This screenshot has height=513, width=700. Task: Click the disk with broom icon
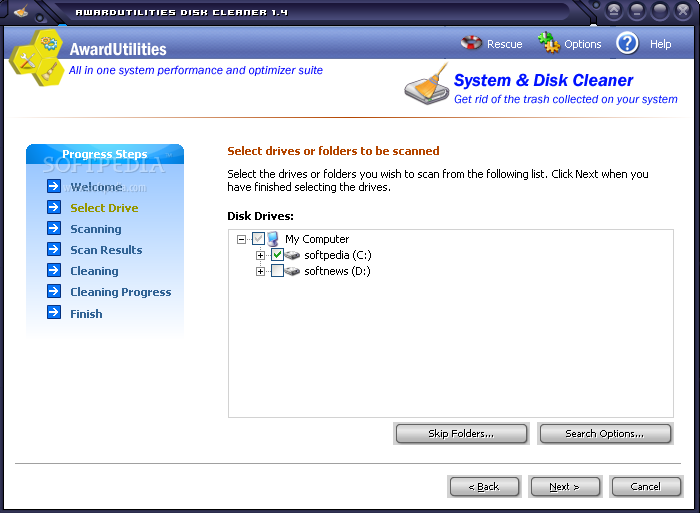(x=427, y=85)
